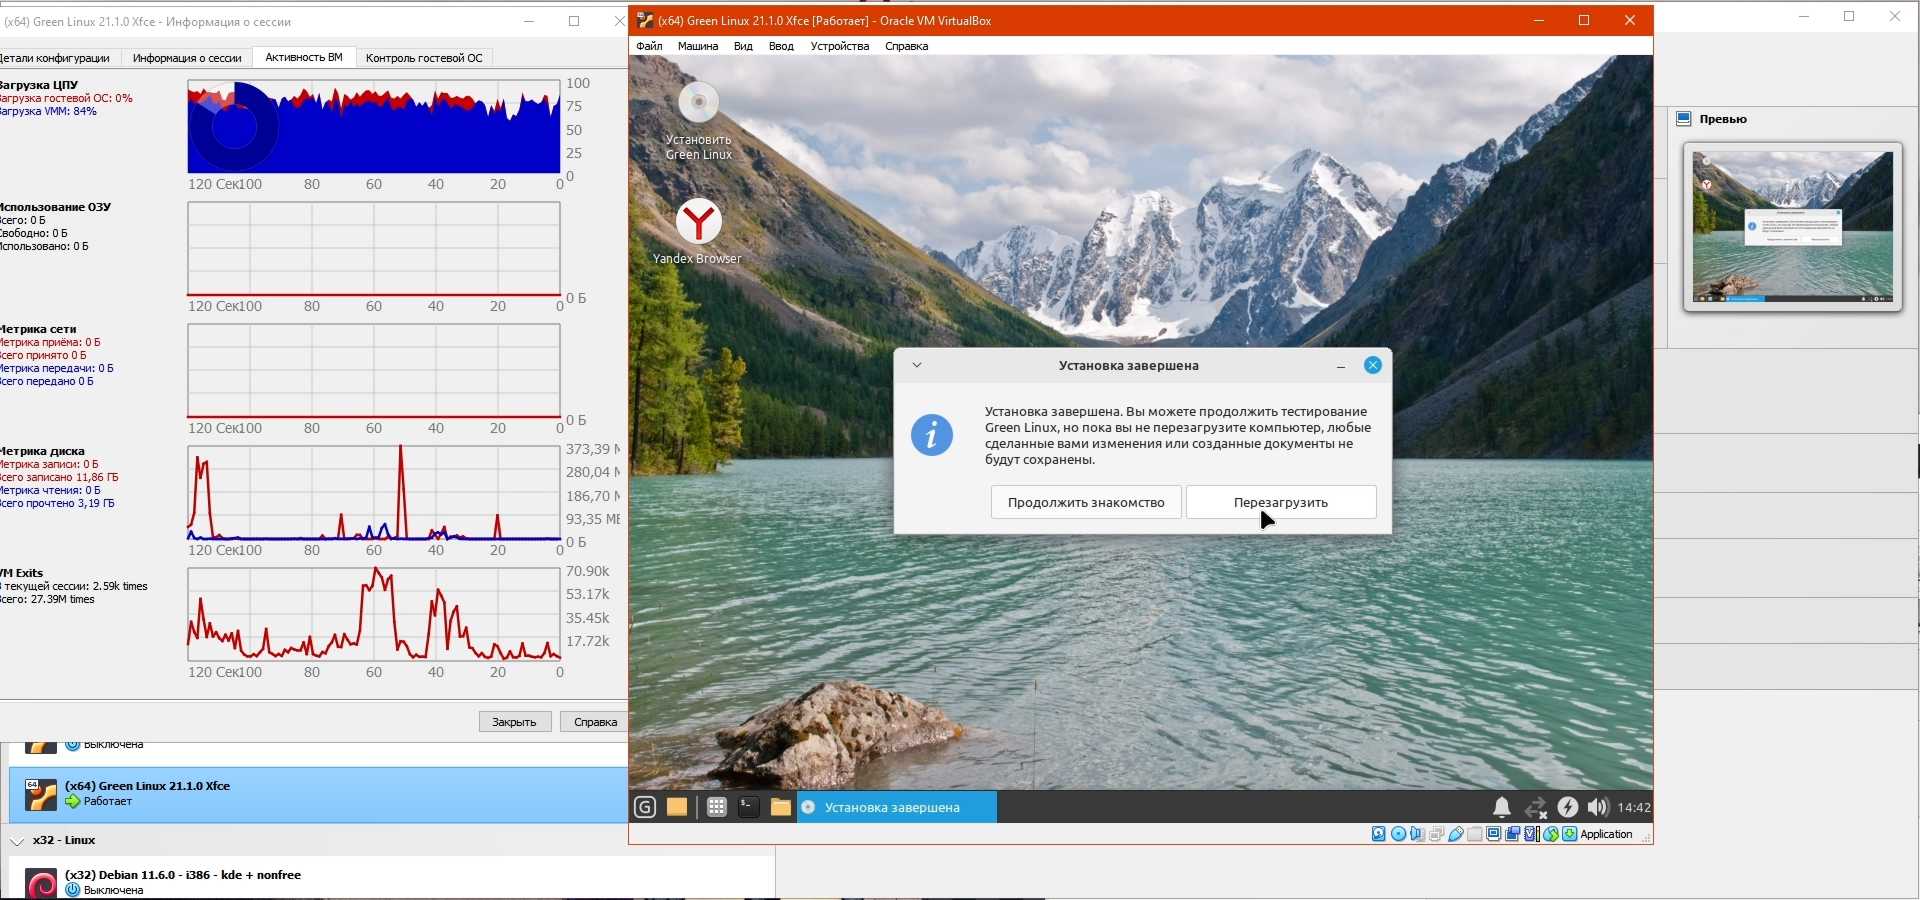Show desktop using the yellow square panel icon

[x=677, y=807]
